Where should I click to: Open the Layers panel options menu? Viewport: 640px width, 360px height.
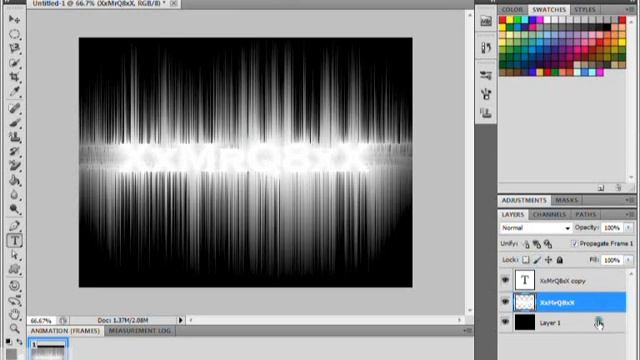[630, 214]
